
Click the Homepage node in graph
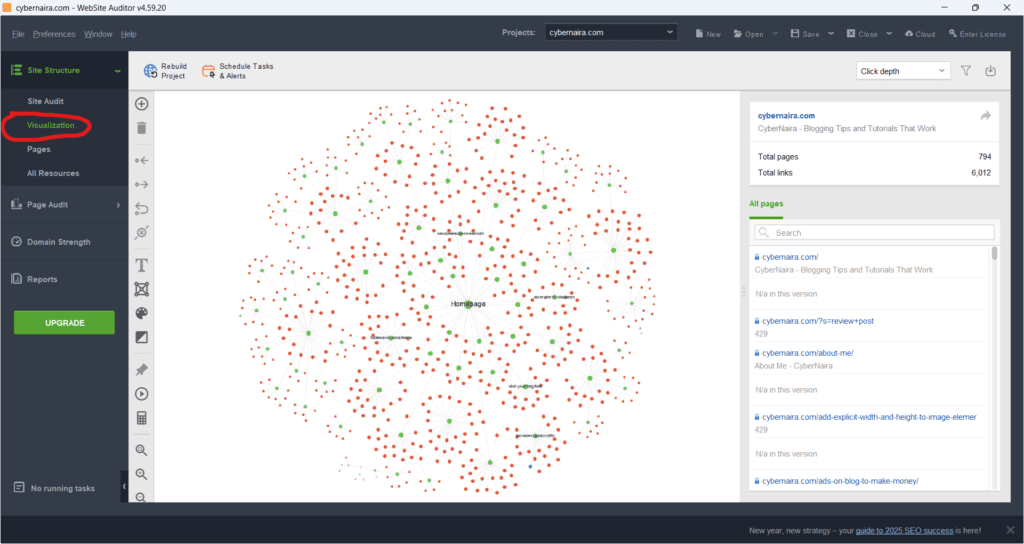[468, 304]
